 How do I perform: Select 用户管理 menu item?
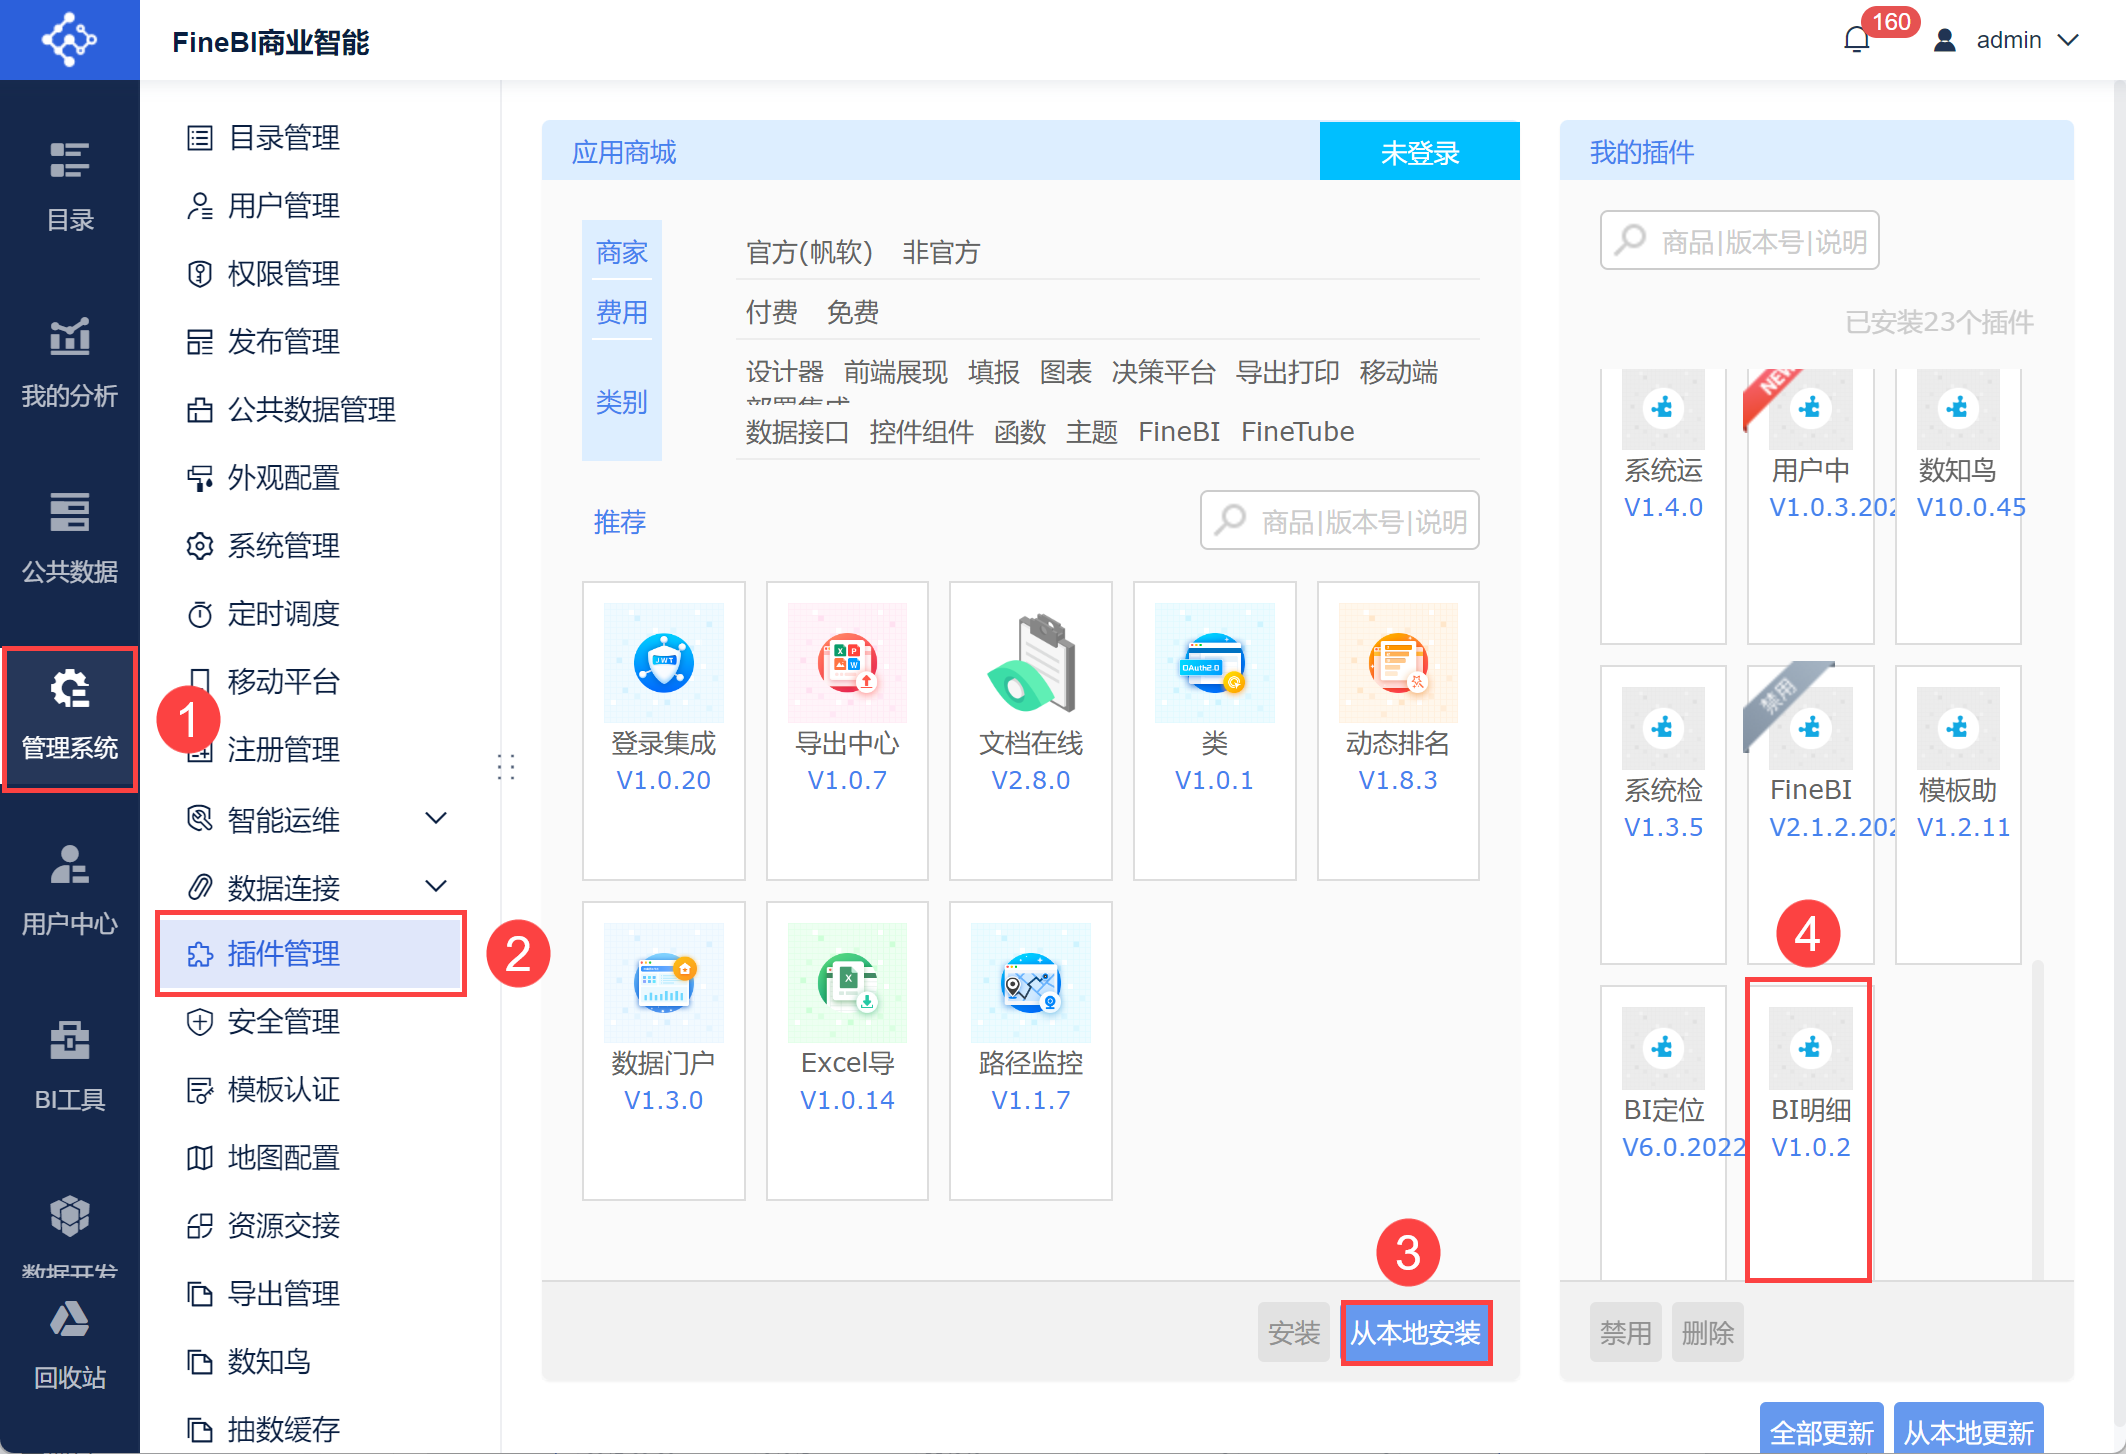pos(264,206)
